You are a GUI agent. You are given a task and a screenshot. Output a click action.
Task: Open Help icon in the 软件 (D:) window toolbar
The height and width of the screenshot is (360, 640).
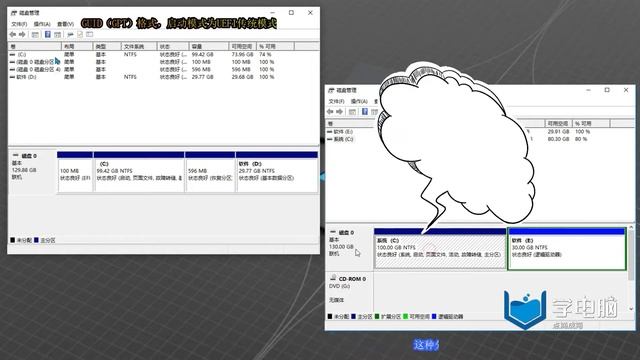[x=47, y=35]
